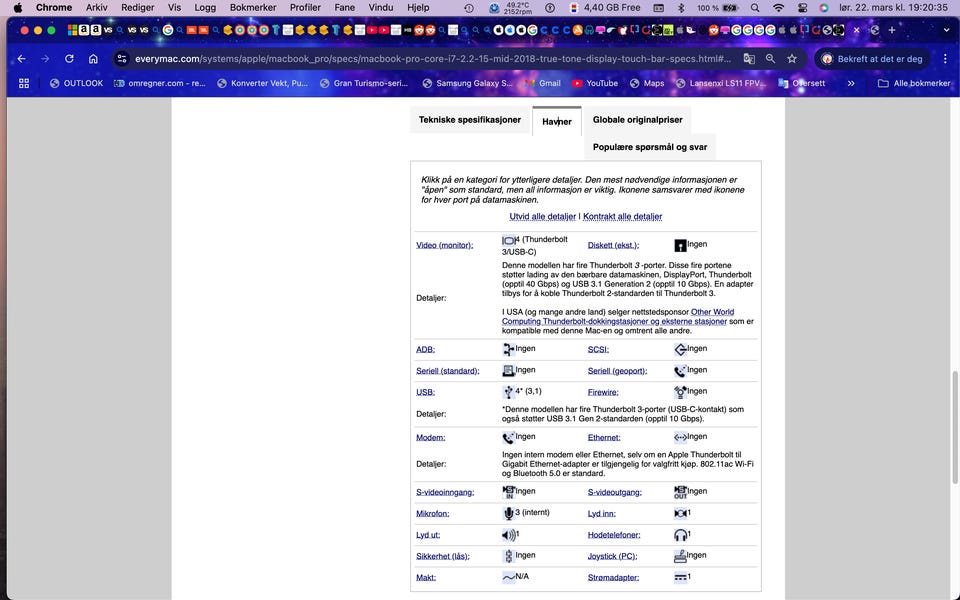Viewport: 960px width, 600px height.
Task: Click the Firewire port icon
Action: (x=680, y=392)
